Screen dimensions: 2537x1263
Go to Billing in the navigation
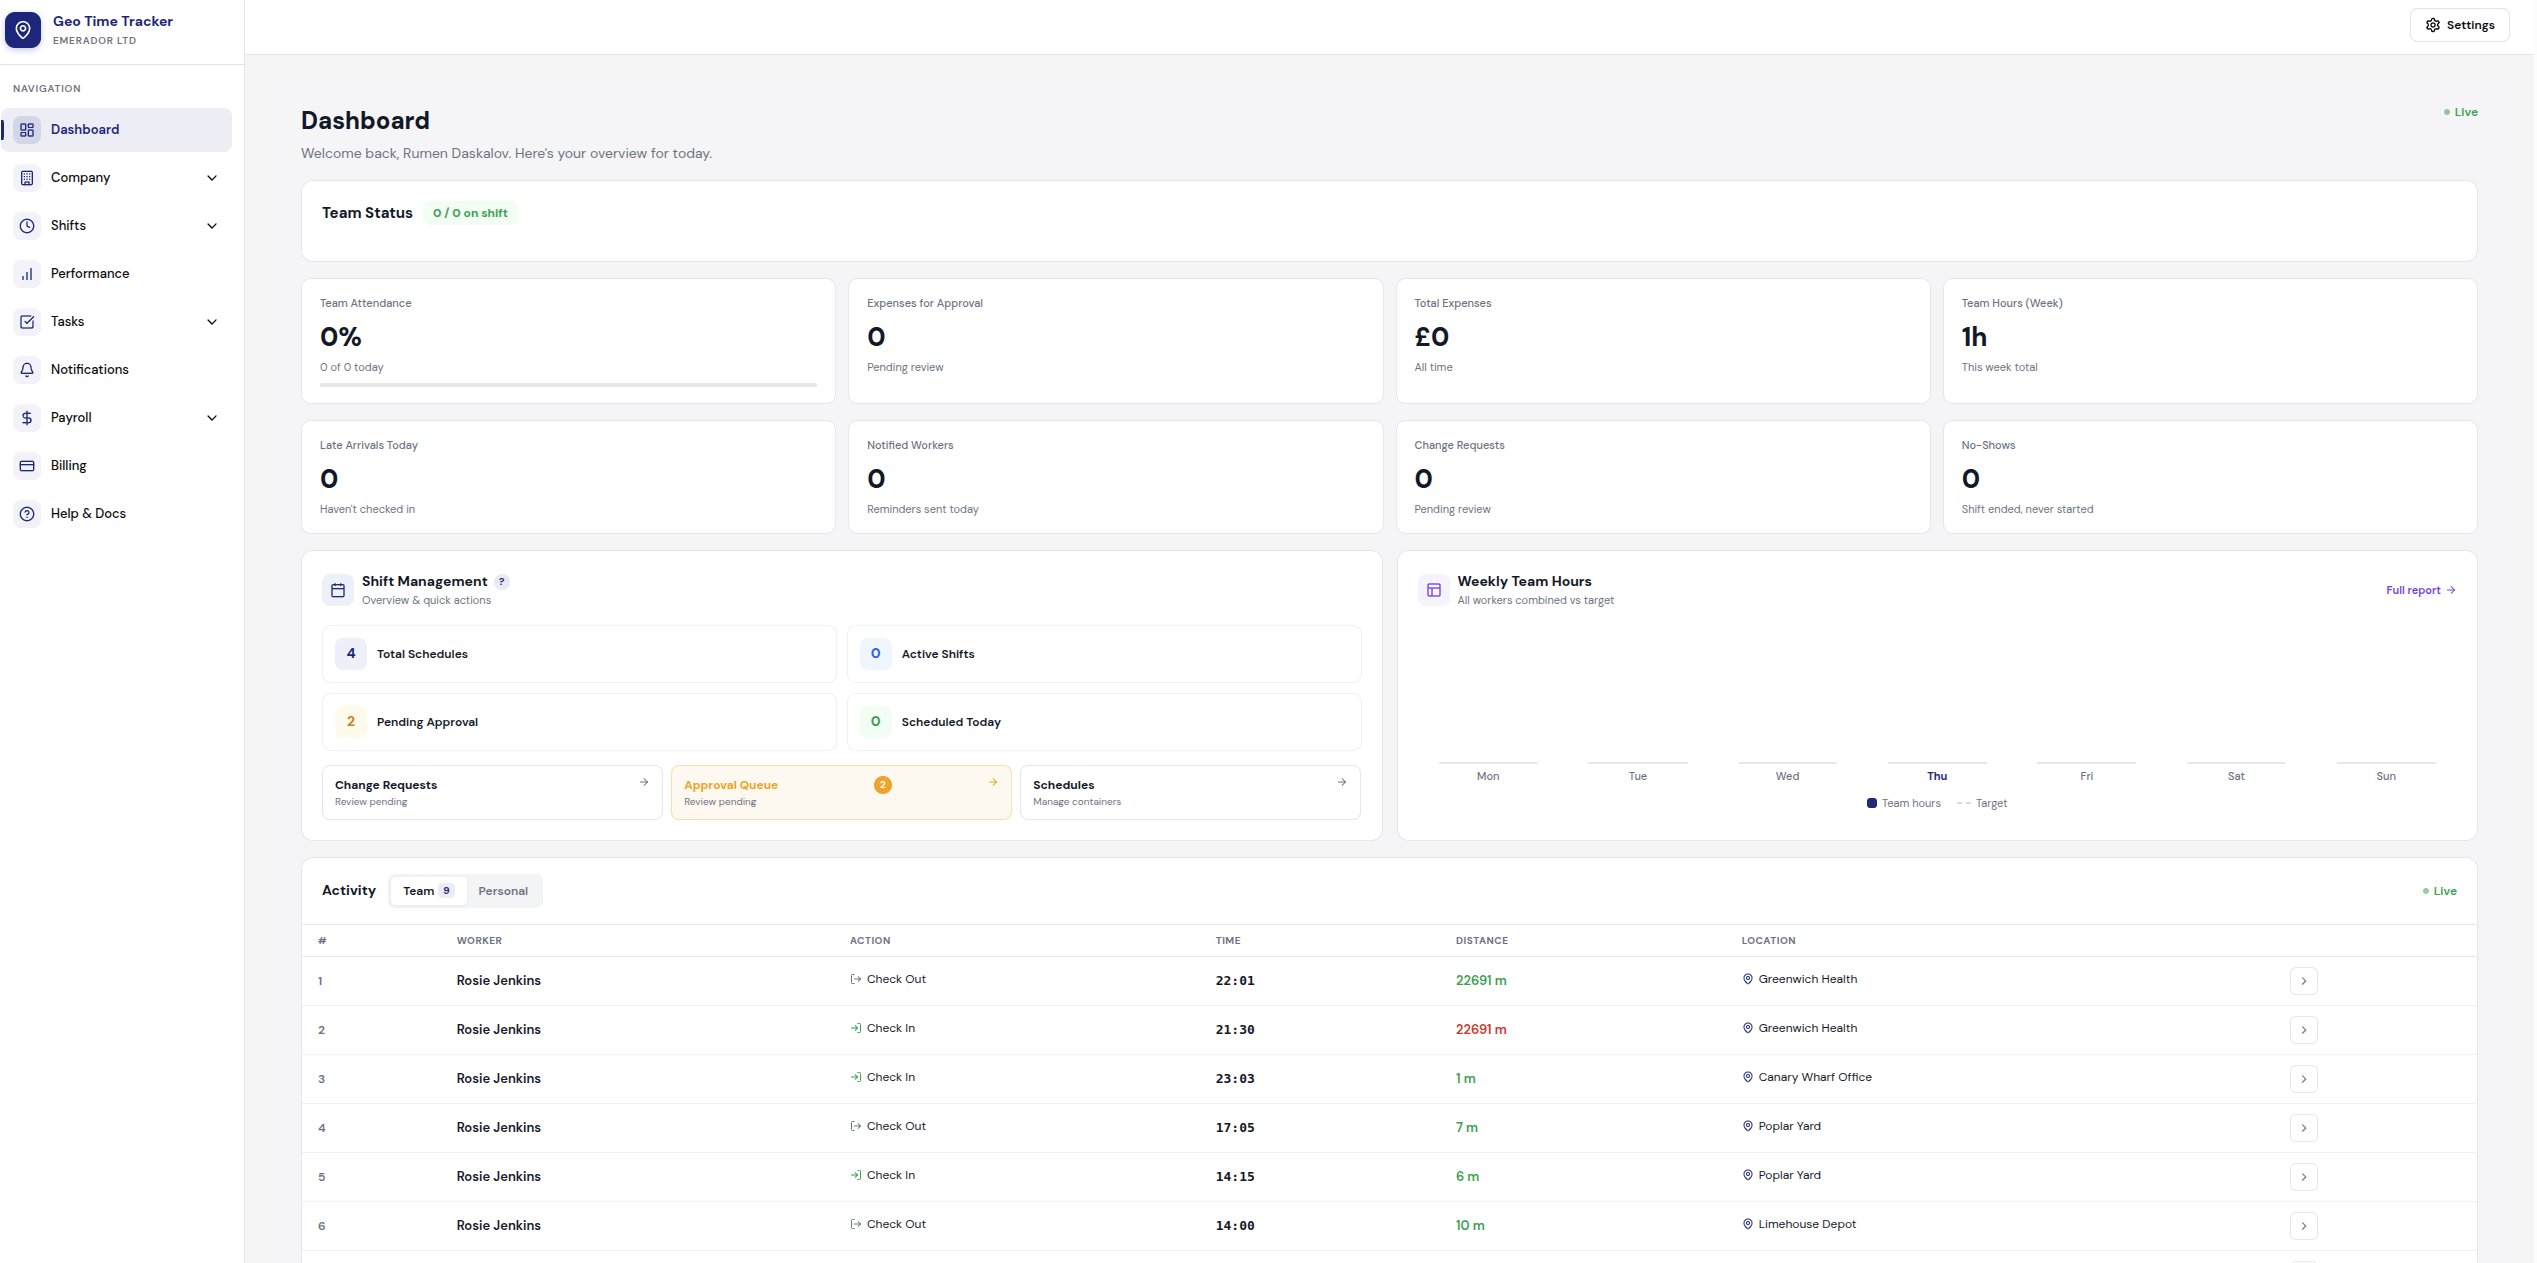(116, 466)
